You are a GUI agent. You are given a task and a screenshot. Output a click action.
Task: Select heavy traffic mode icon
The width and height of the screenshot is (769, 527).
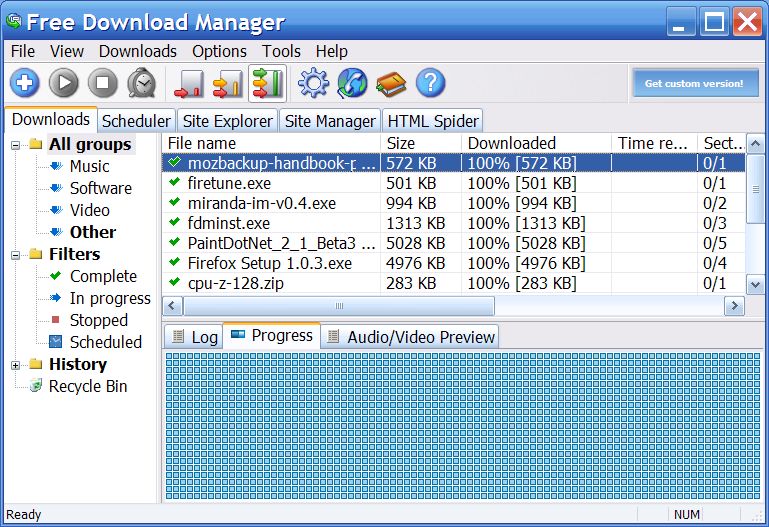(267, 83)
